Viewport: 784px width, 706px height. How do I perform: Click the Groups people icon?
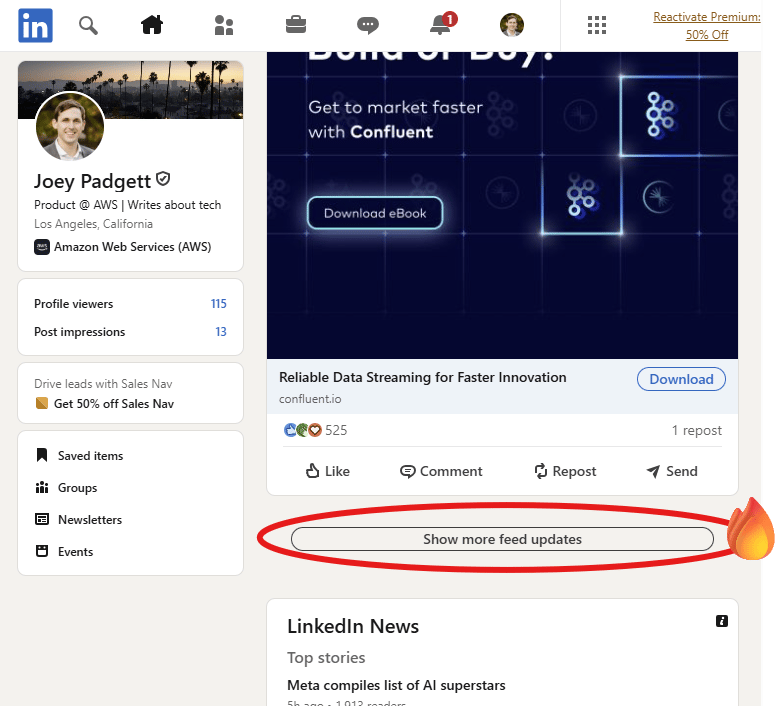coord(42,487)
